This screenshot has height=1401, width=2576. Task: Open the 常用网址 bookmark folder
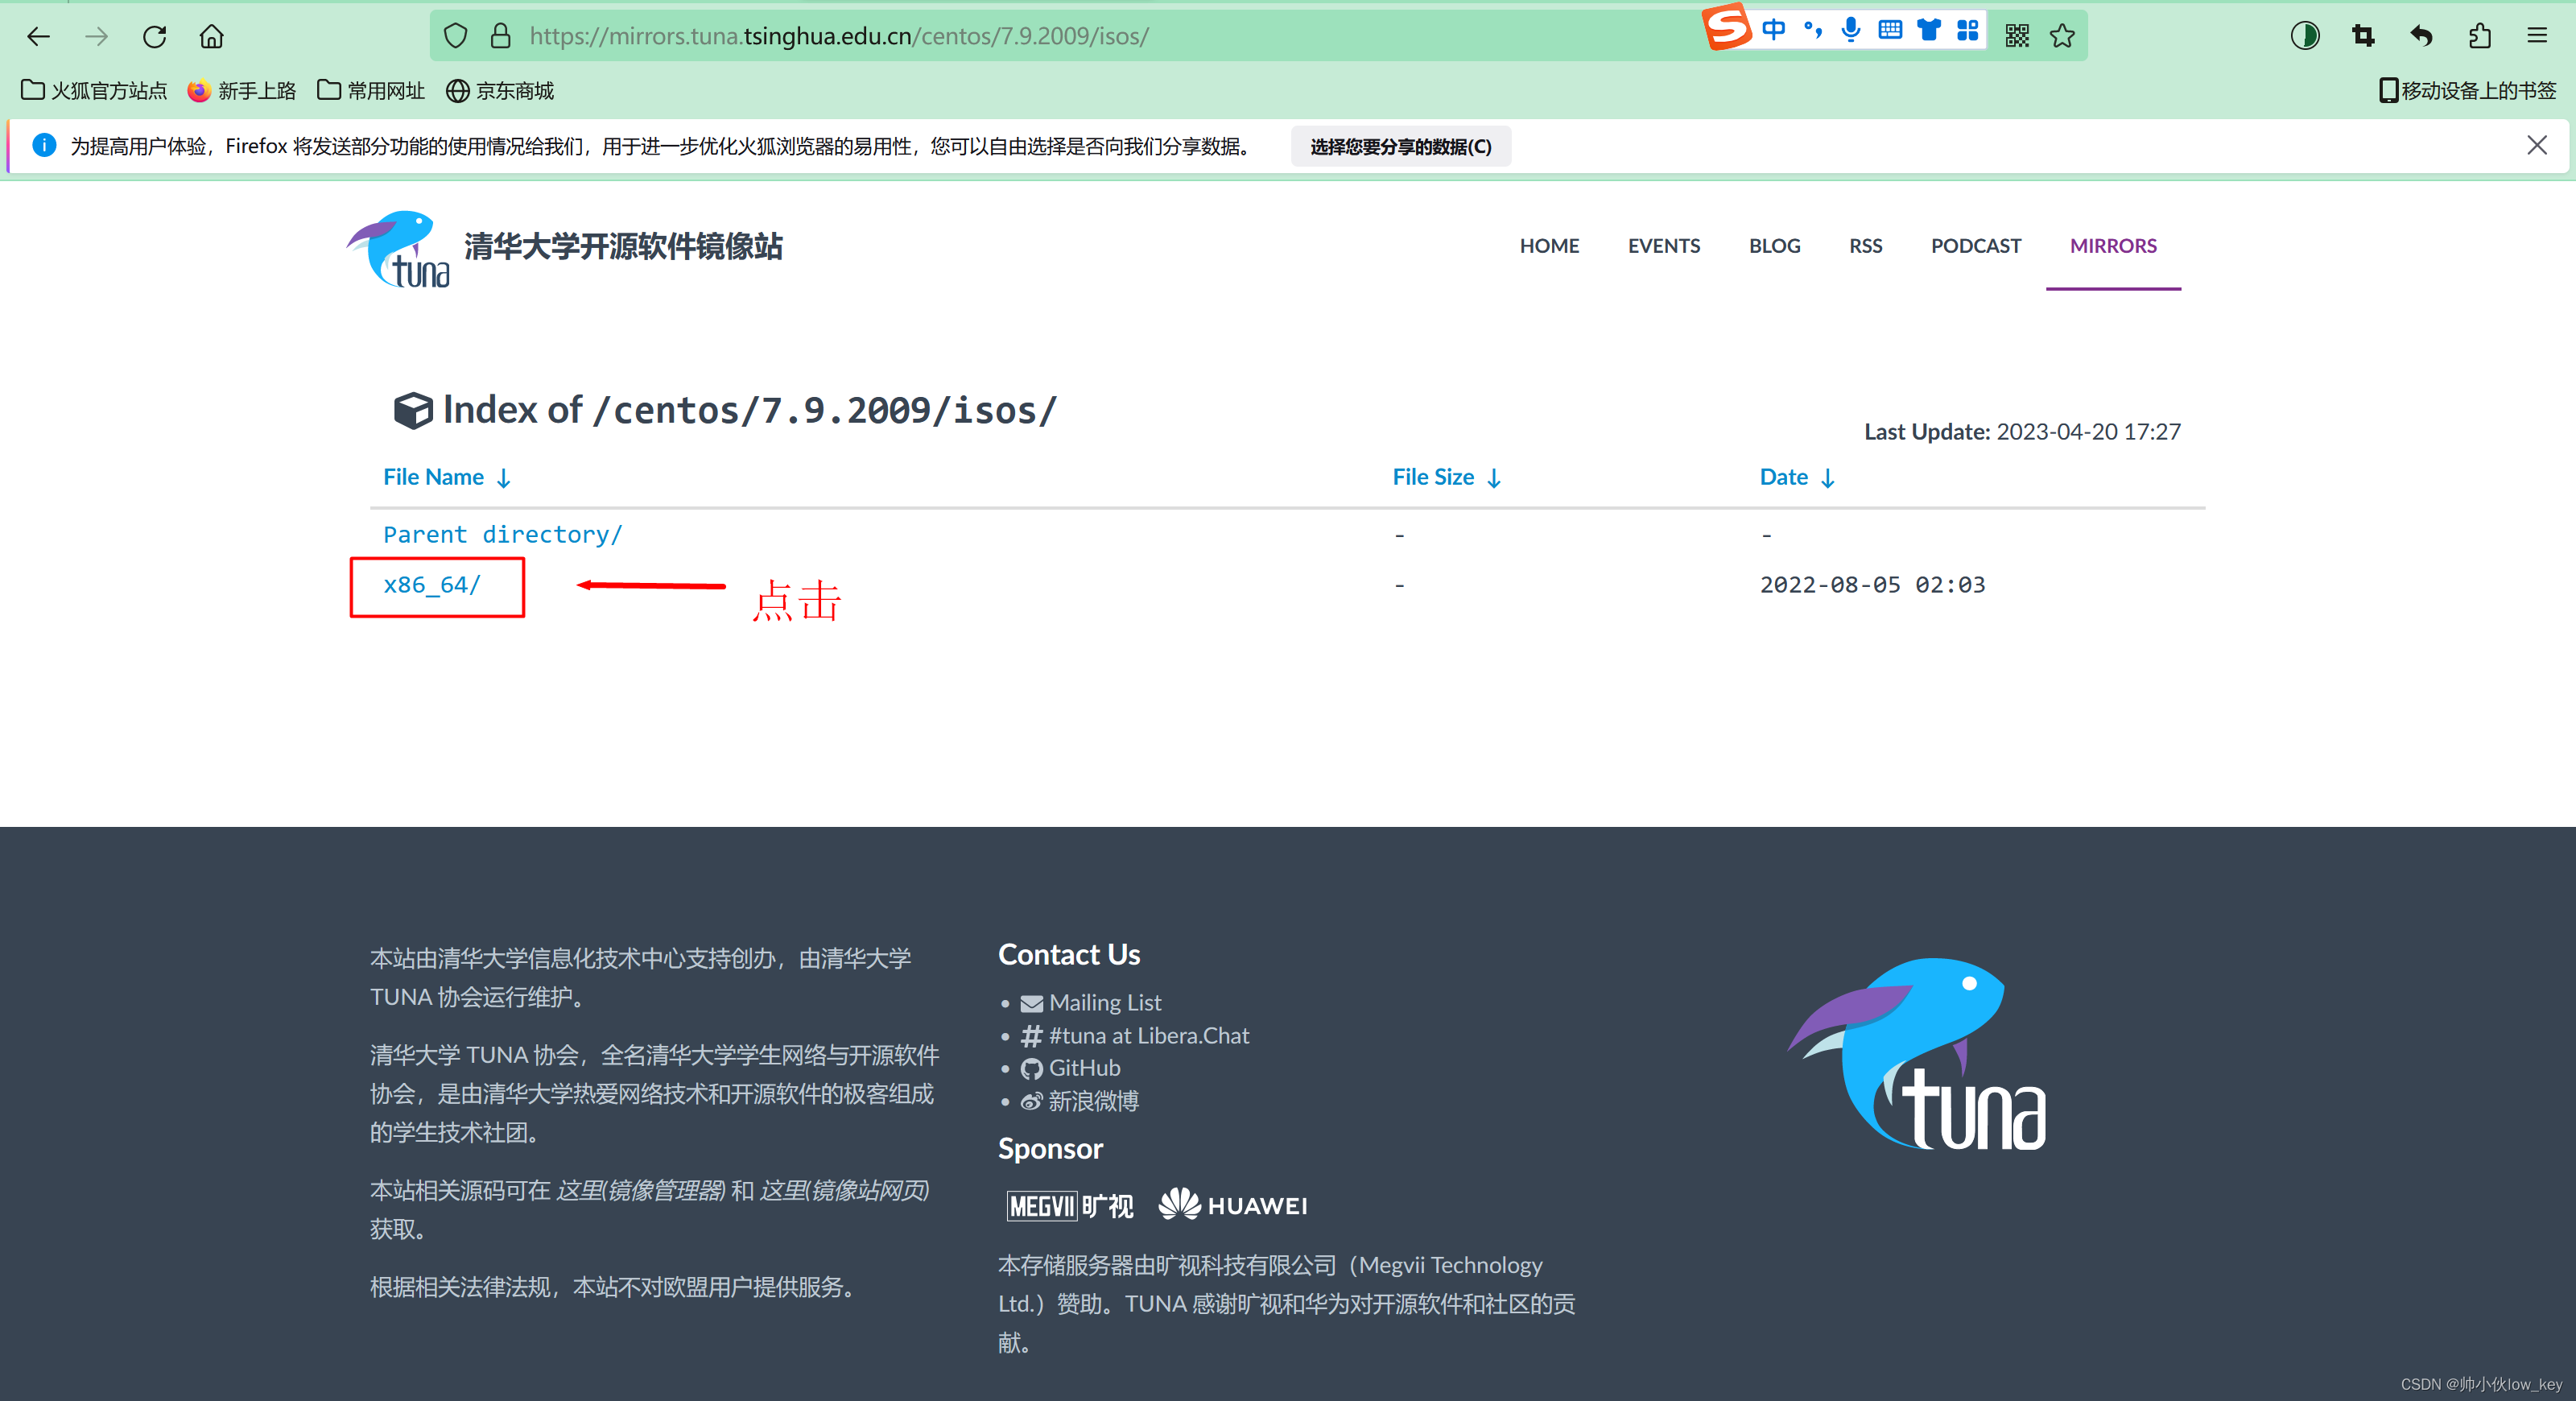coord(371,91)
